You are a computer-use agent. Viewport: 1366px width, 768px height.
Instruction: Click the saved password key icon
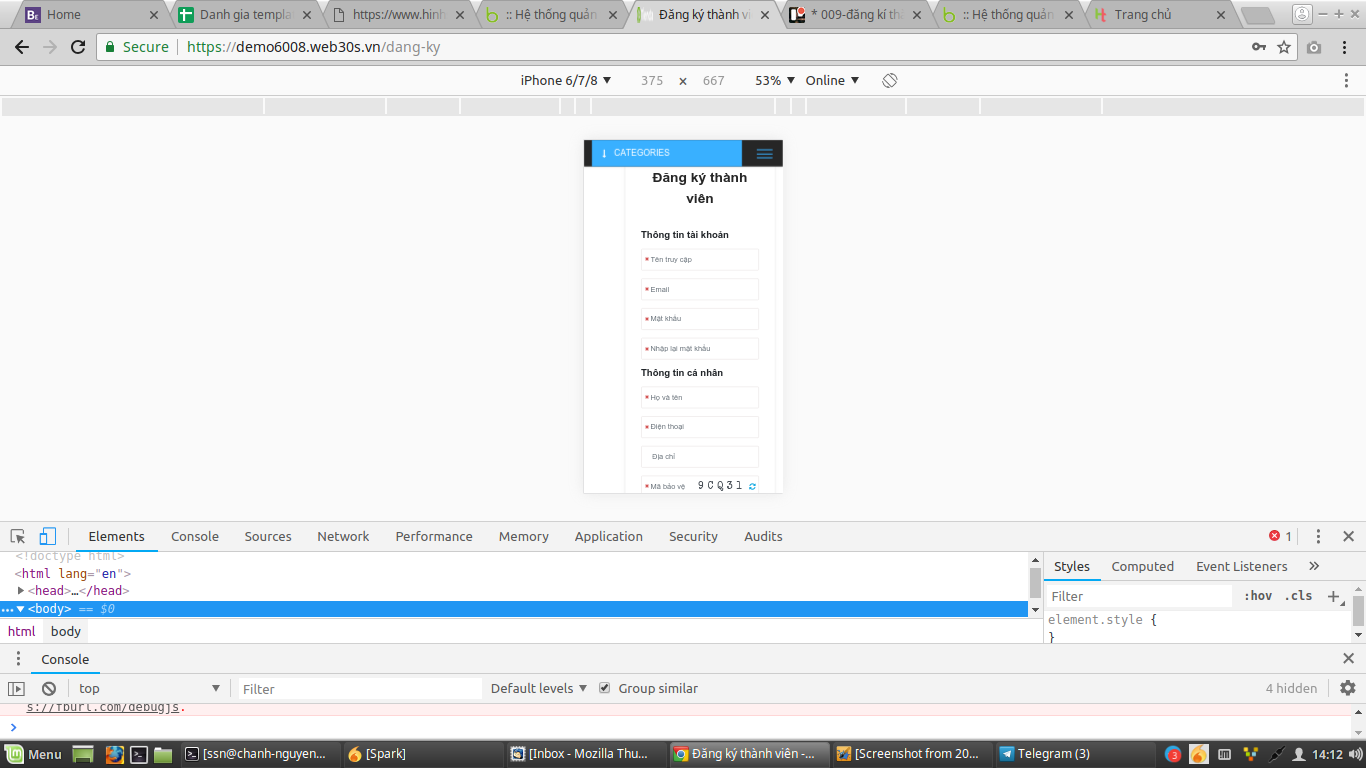(x=1259, y=47)
